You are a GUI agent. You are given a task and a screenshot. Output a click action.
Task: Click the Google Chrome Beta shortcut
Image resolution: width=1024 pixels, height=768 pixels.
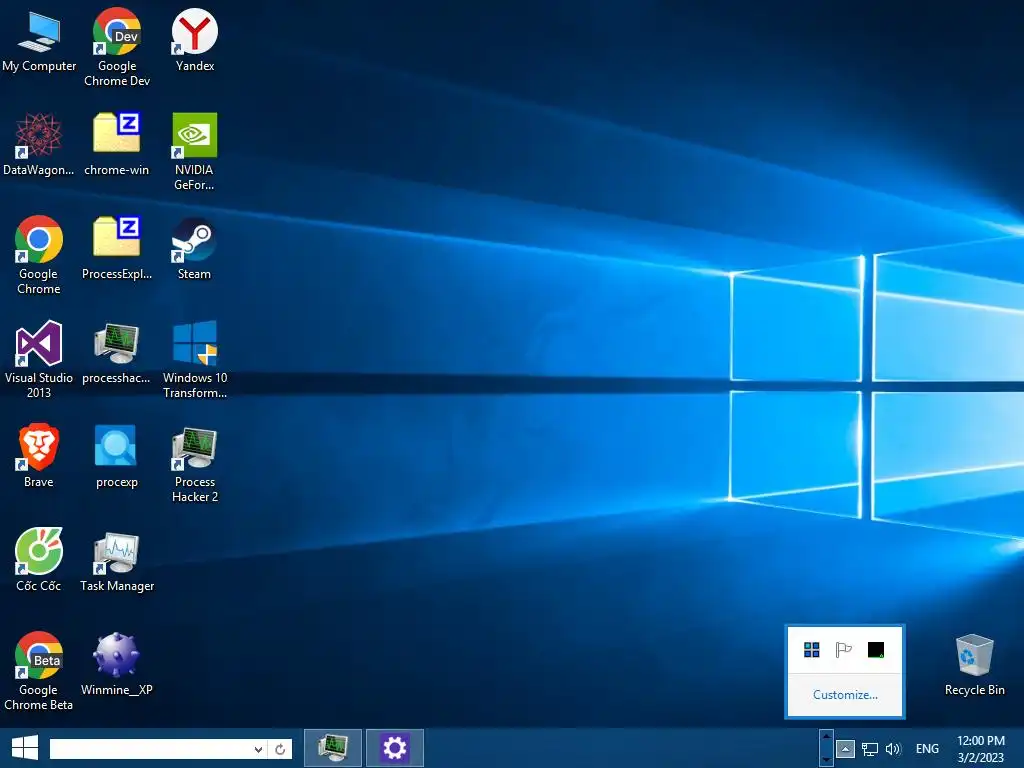click(39, 671)
